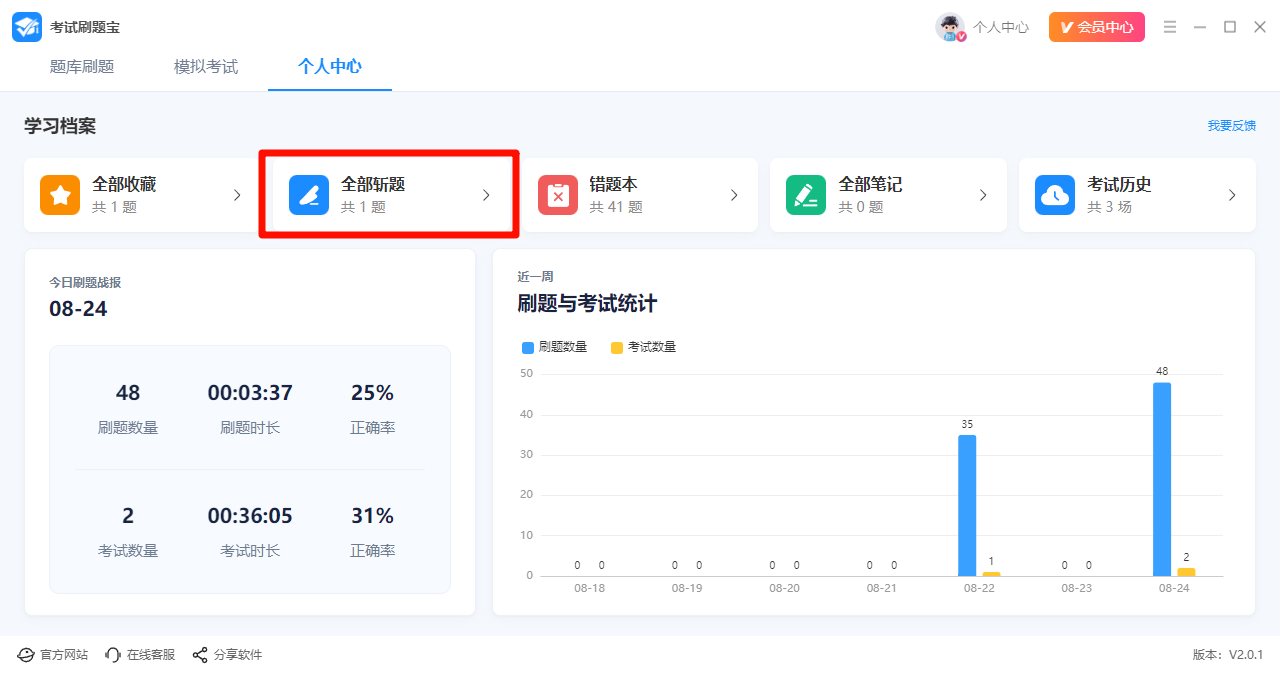Open the 官方网站 link text

(x=64, y=655)
